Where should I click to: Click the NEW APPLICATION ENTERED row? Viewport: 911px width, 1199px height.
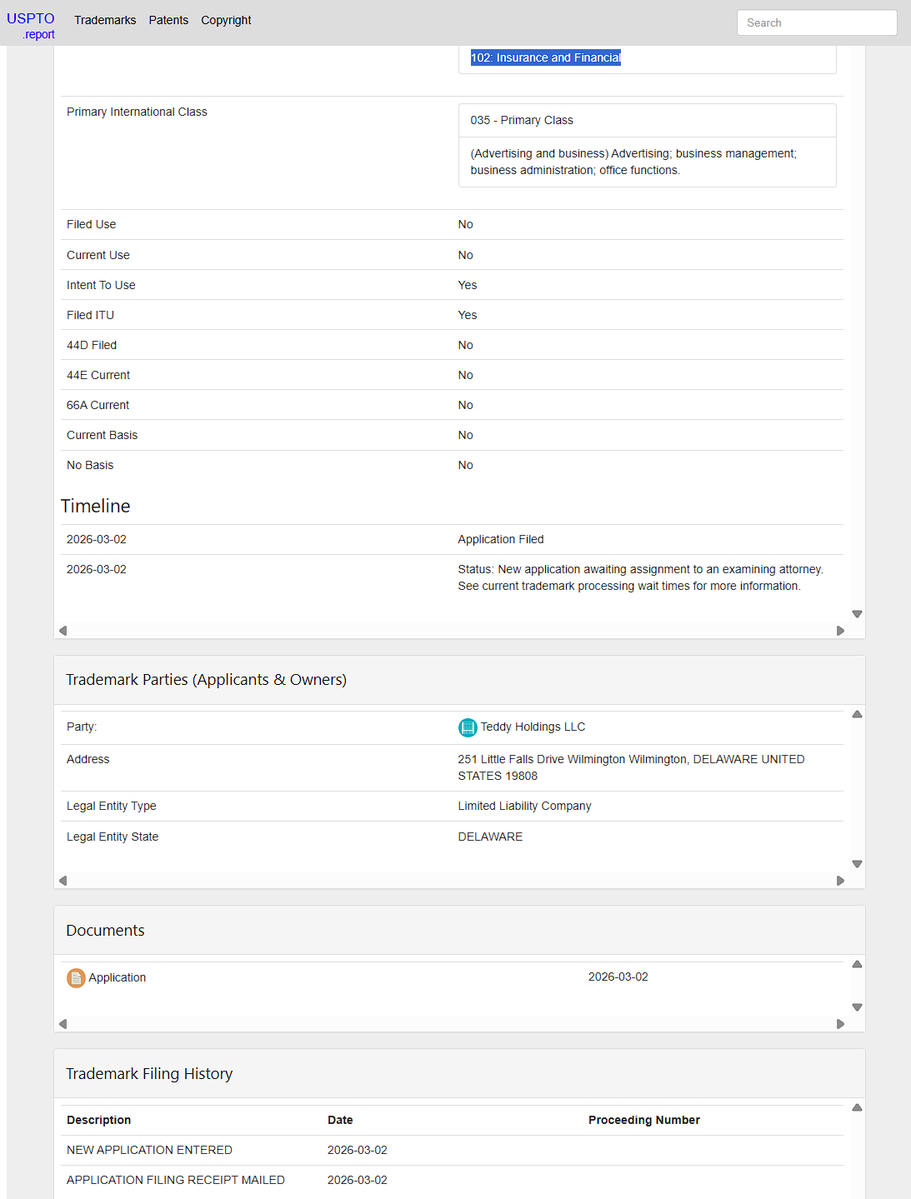[452, 1150]
